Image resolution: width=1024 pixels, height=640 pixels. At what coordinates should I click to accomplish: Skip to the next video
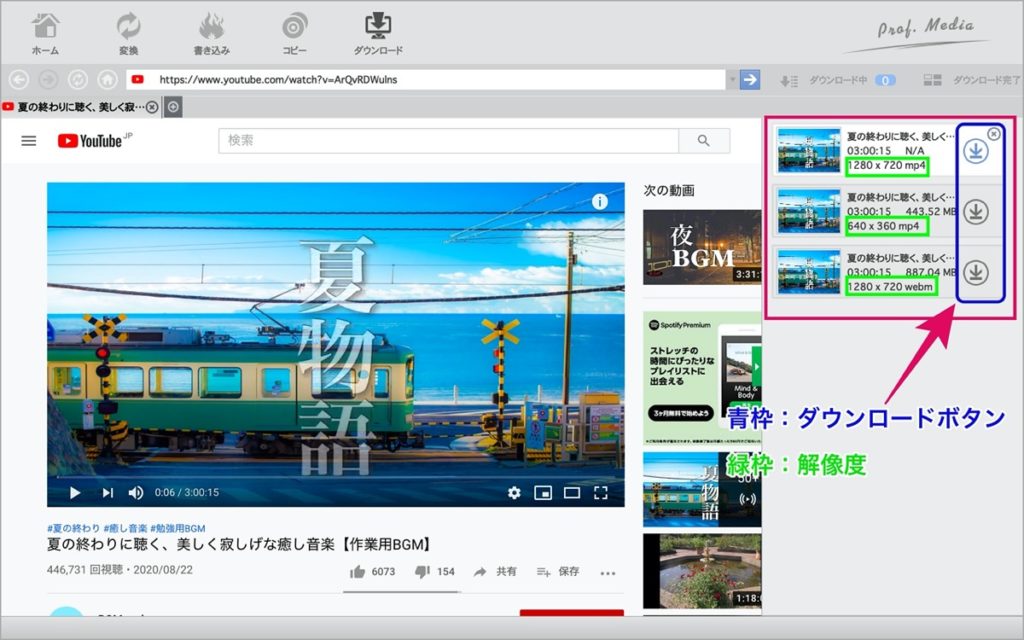point(108,492)
